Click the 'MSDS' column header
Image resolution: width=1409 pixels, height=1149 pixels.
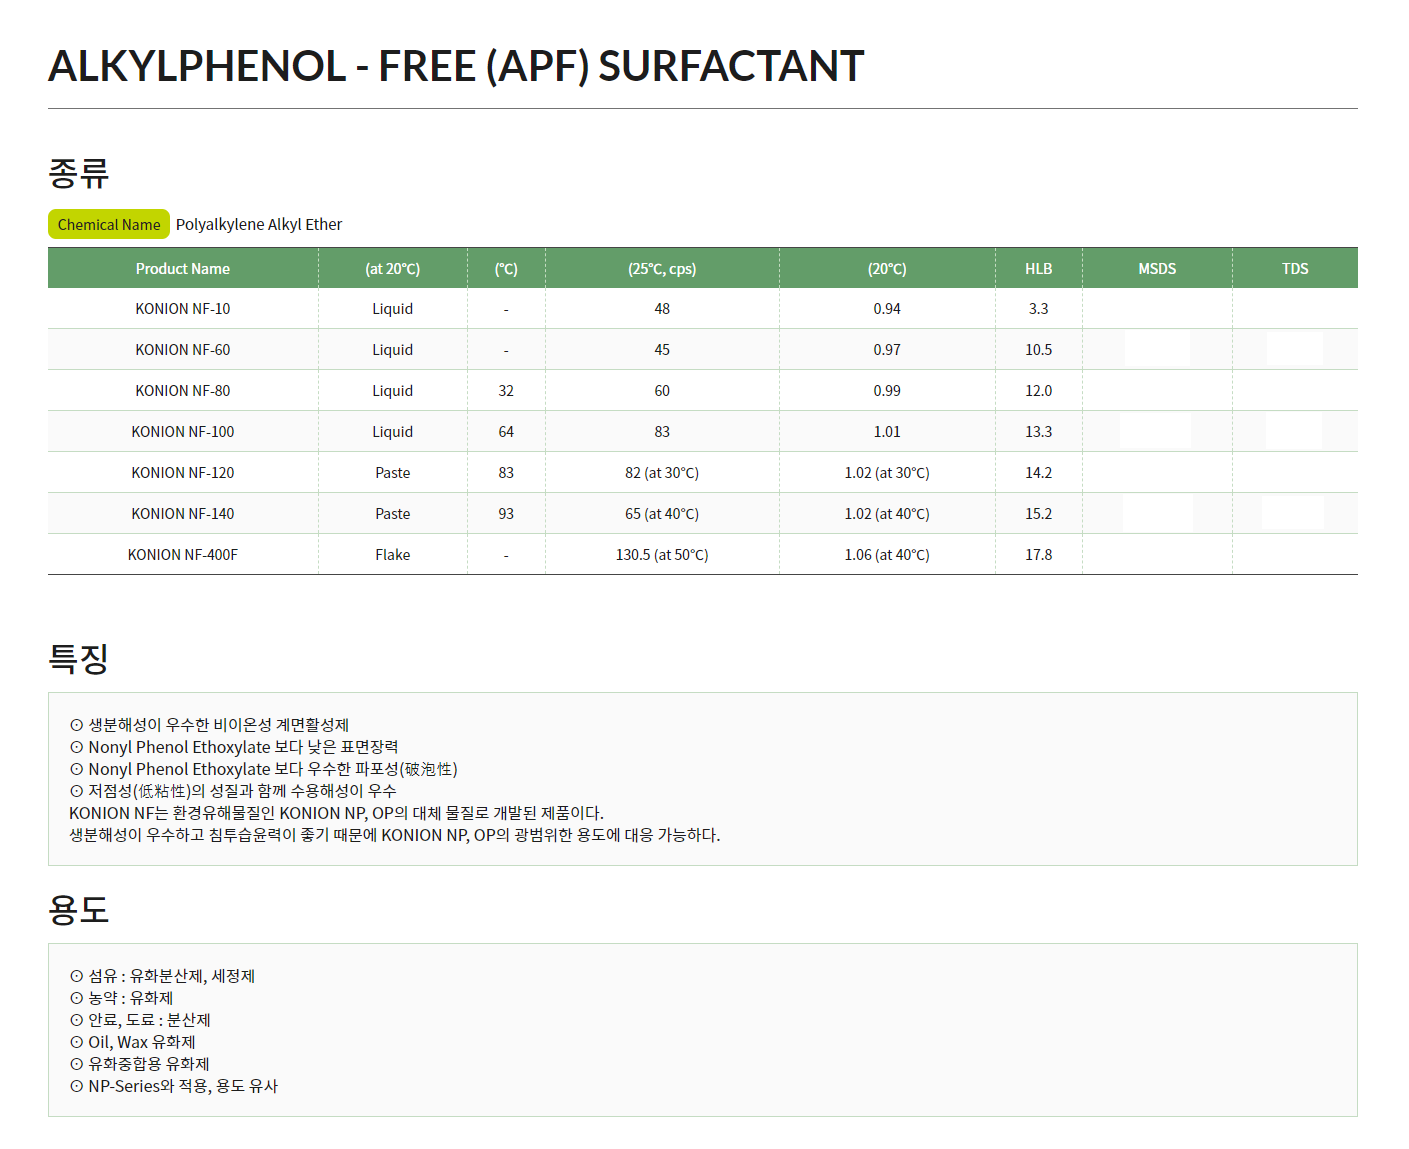1157,268
